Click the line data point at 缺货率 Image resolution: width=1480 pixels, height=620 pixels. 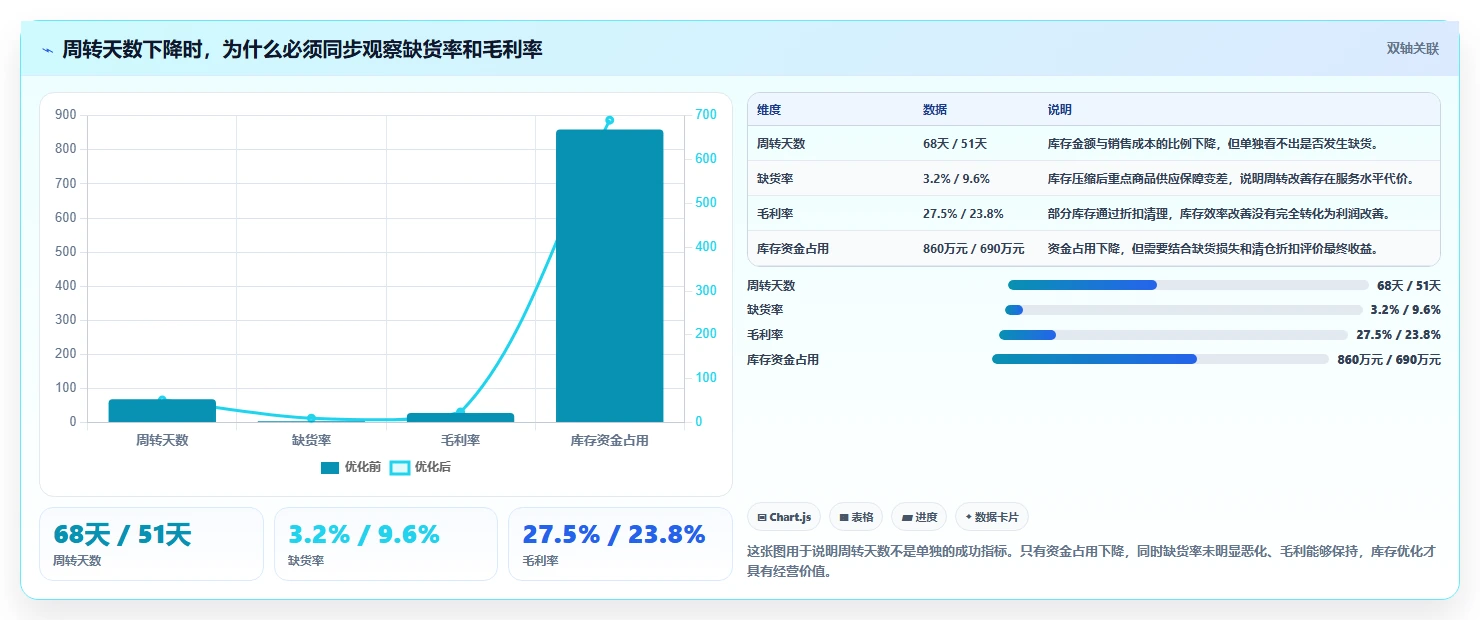tap(311, 418)
